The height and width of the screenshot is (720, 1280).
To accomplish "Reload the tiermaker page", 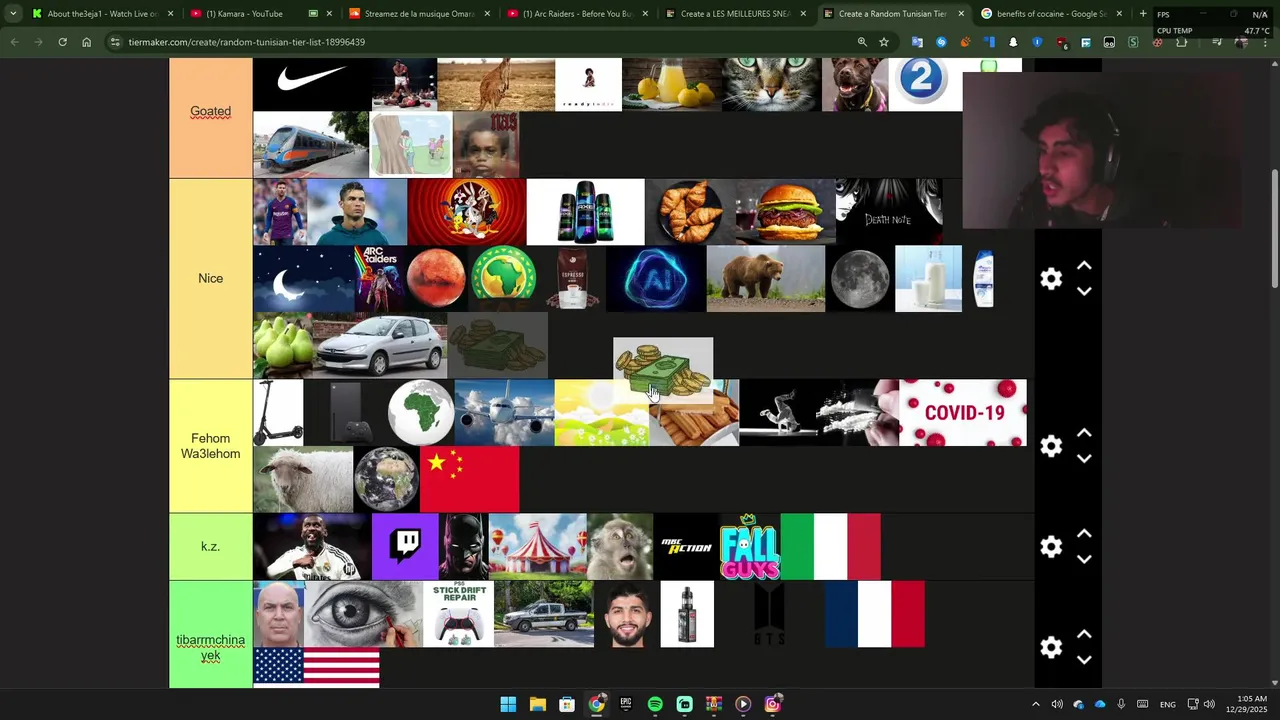I will click(x=62, y=42).
